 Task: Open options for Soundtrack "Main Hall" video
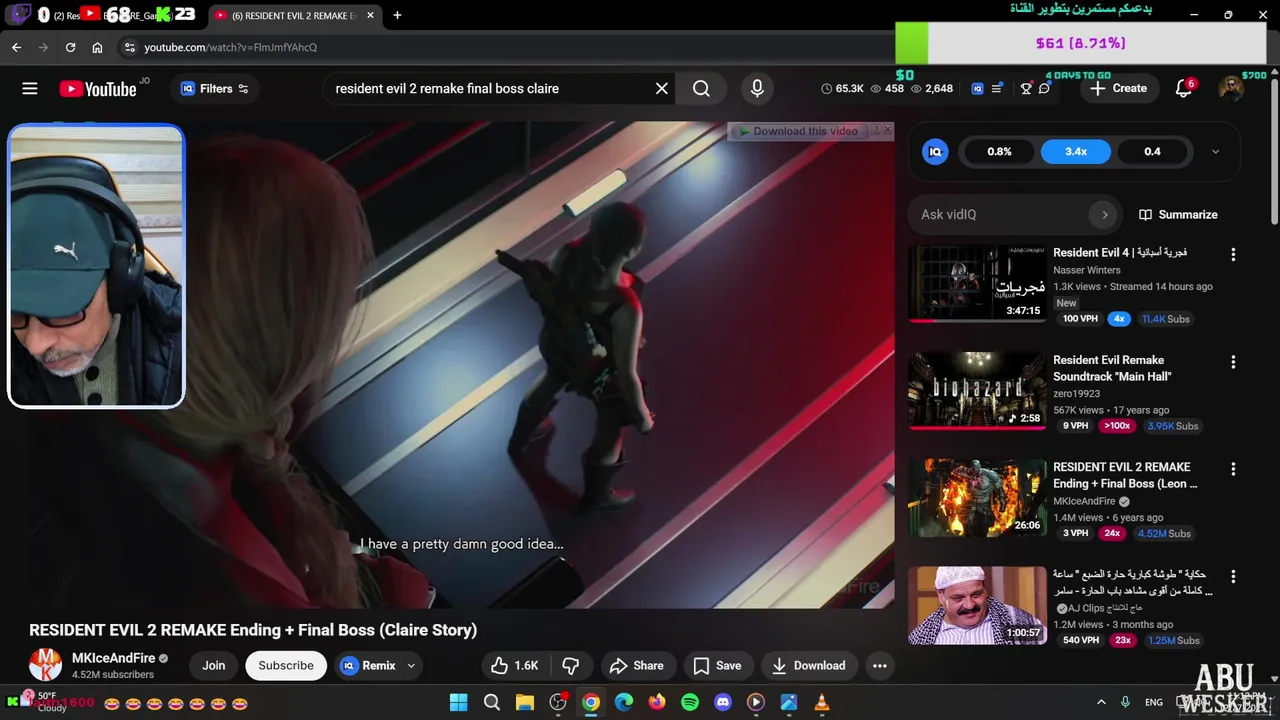[1233, 362]
